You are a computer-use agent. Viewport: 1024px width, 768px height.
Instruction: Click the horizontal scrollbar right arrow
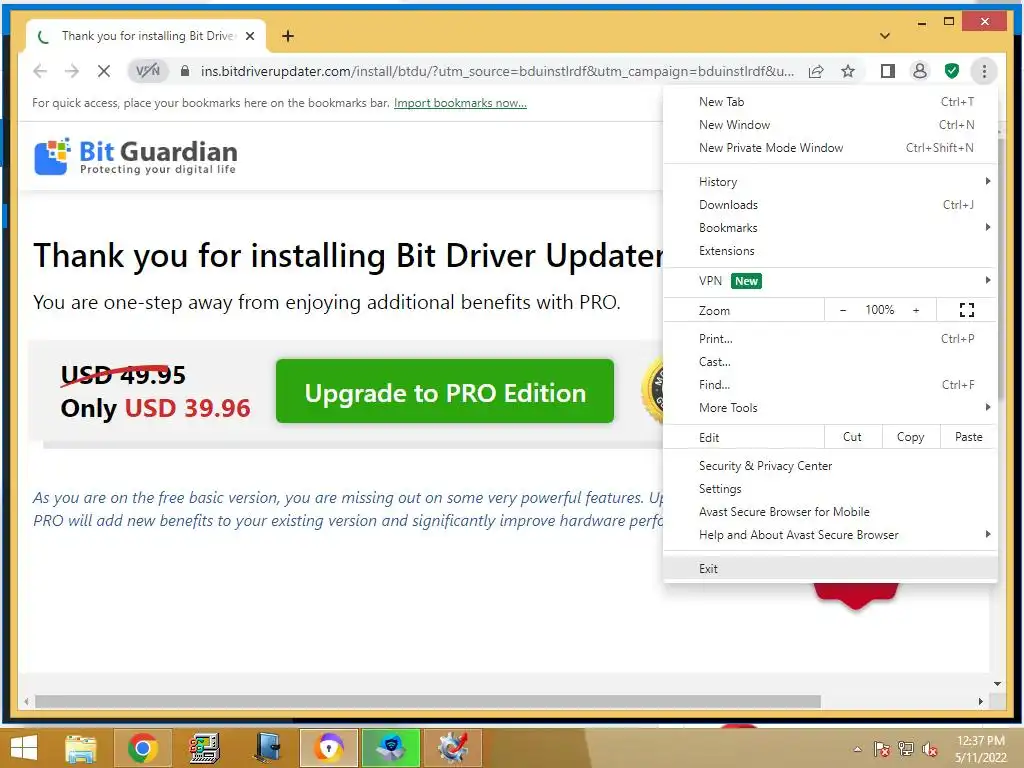coord(980,701)
